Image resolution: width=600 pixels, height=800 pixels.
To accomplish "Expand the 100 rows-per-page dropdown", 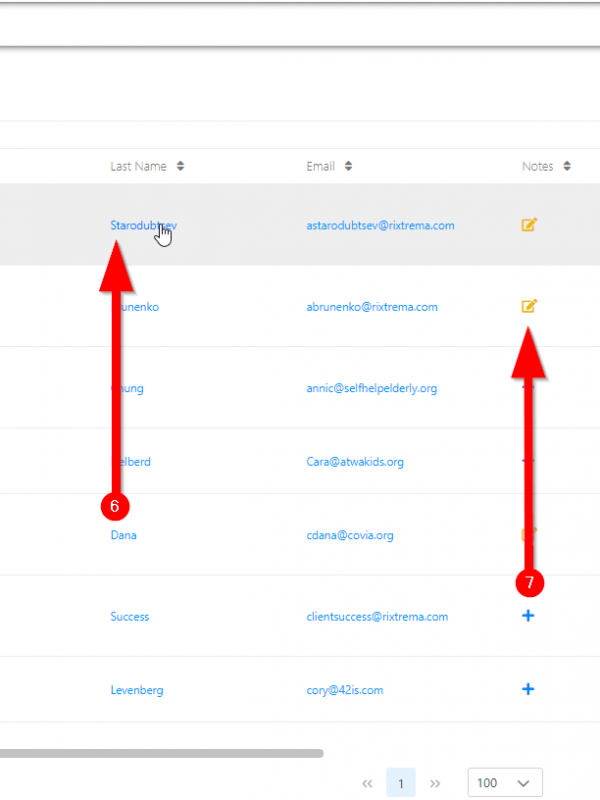I will pyautogui.click(x=505, y=783).
